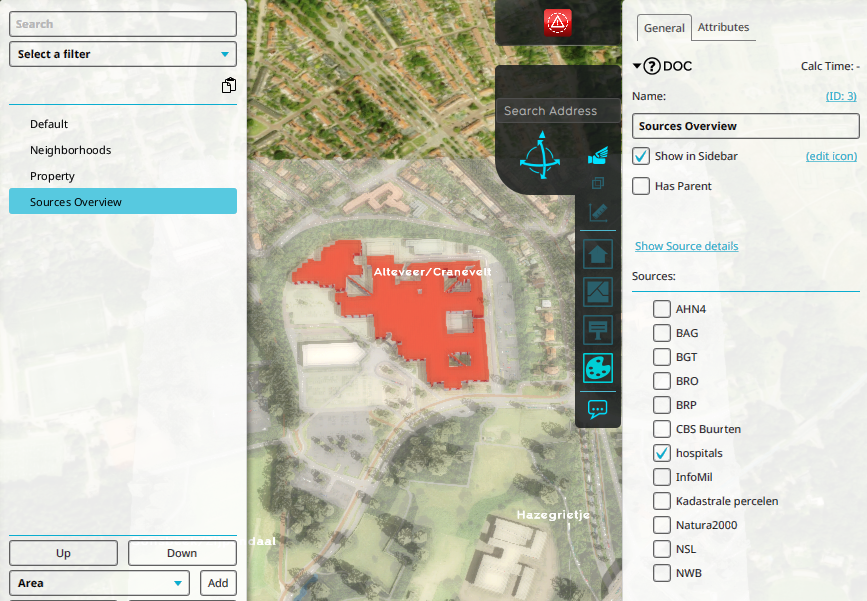Select Neighborhoods in the overlay list
The width and height of the screenshot is (867, 601).
tap(70, 150)
